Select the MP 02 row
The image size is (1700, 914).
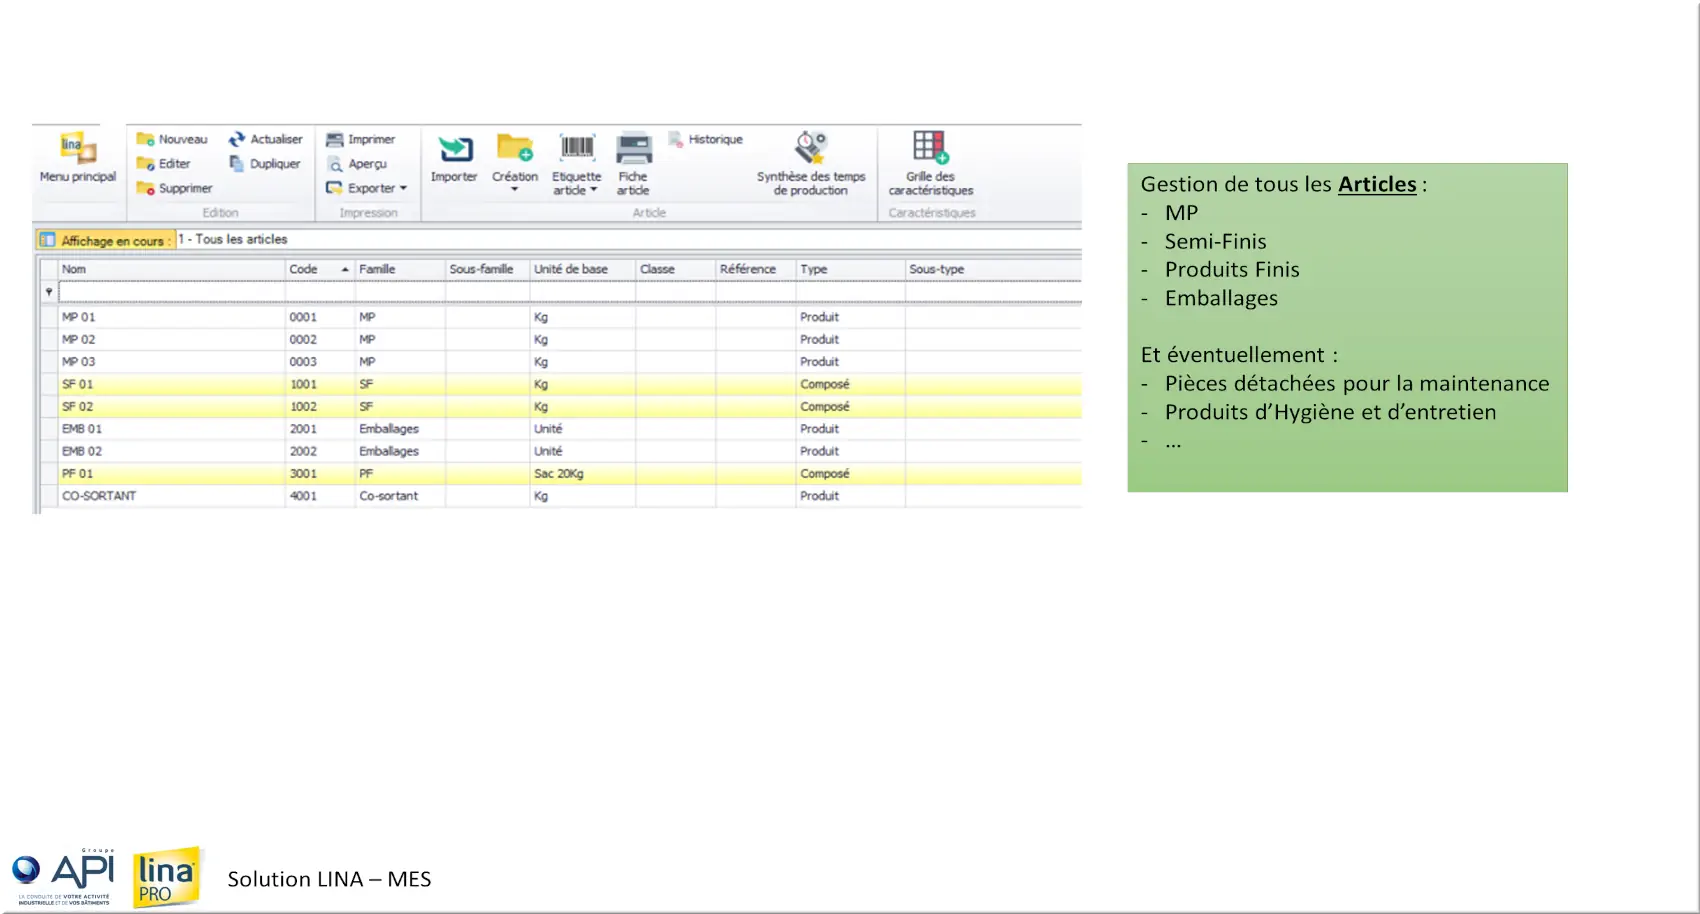(x=560, y=339)
